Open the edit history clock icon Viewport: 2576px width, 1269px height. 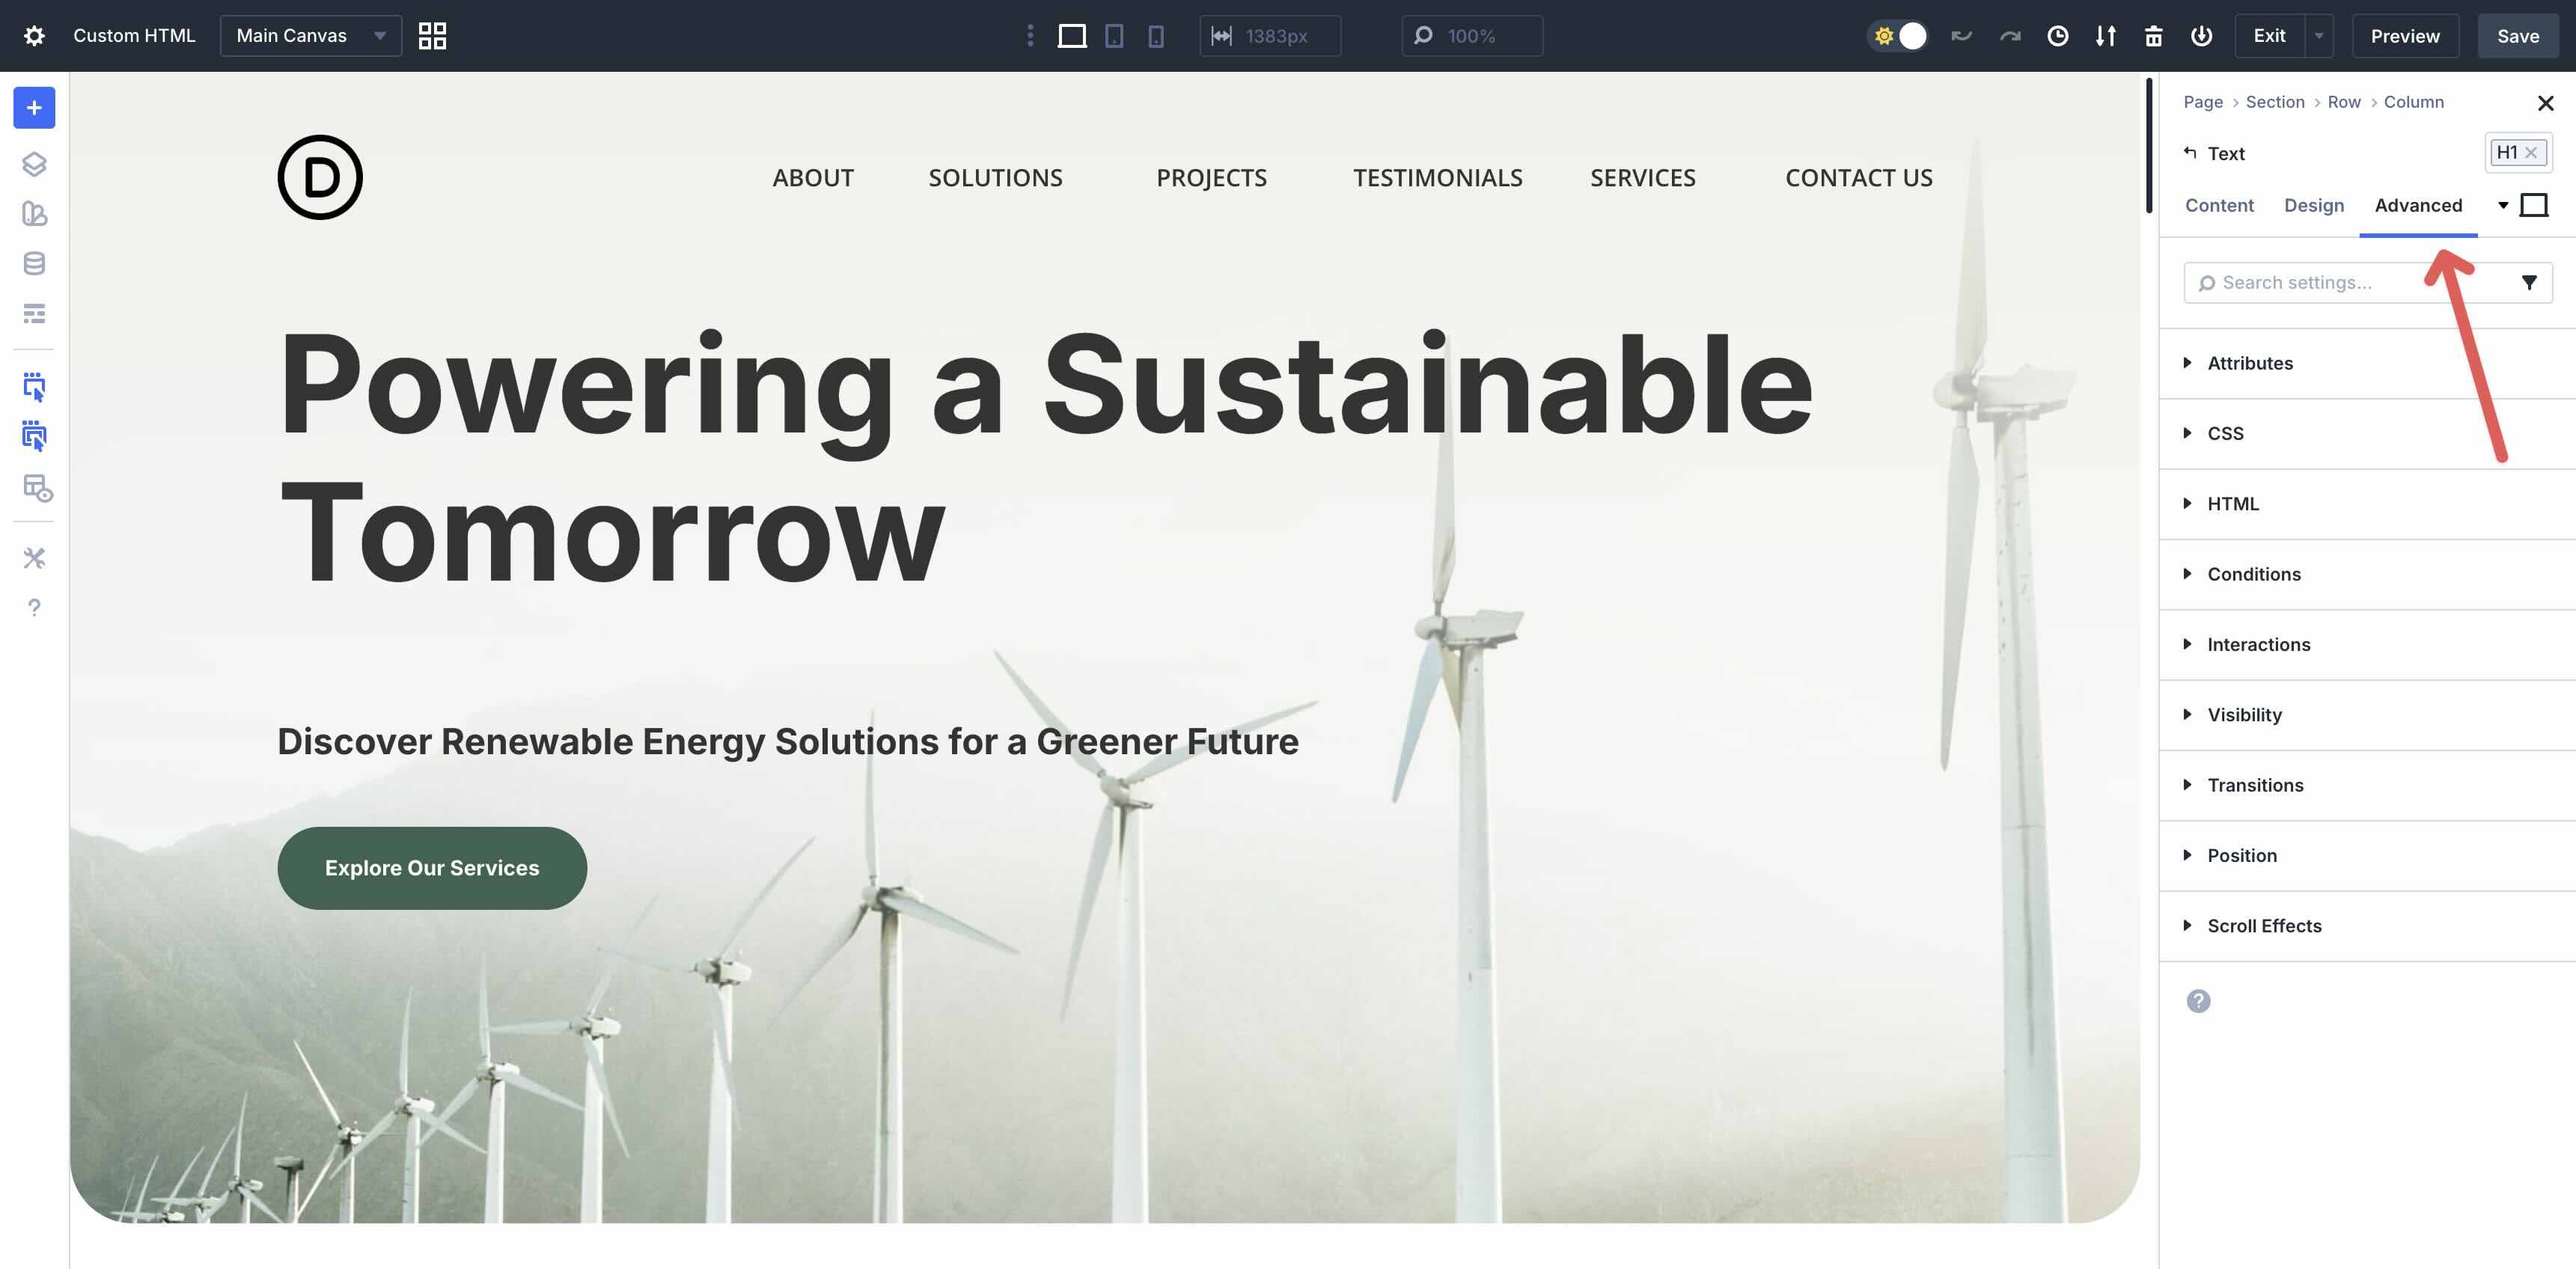(2058, 35)
